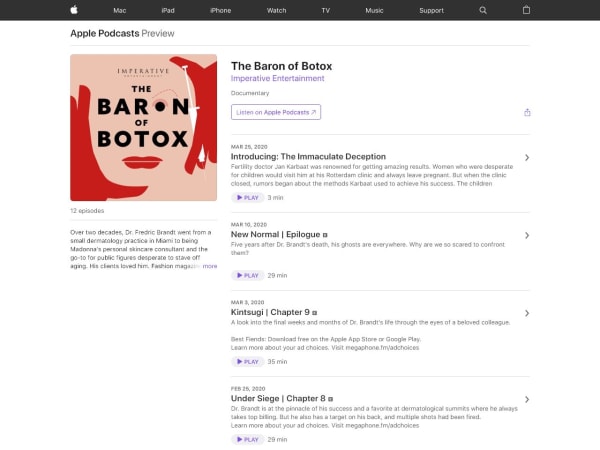Expand Kintsugi Chapter 9 chevron arrow
Screen dimensions: 600x450
click(x=527, y=313)
